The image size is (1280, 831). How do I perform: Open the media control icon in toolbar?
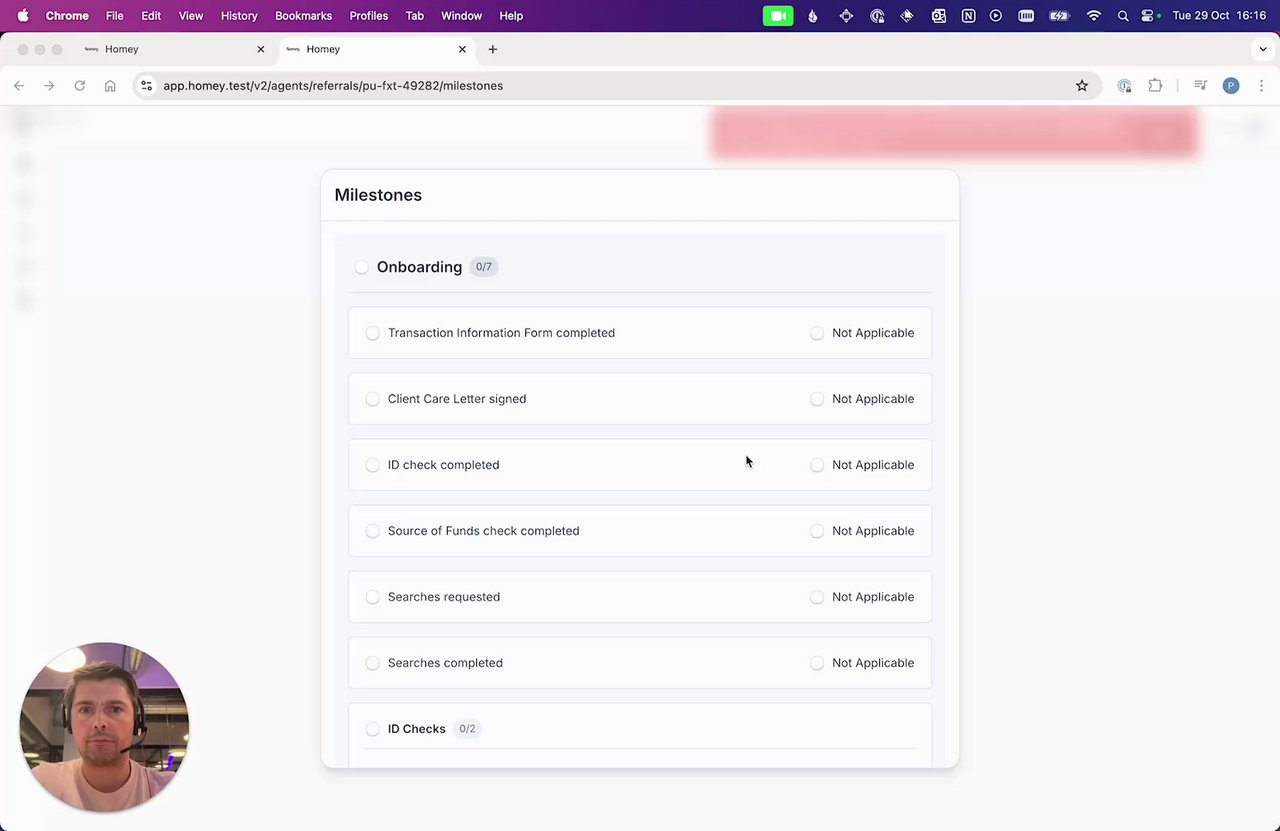coord(1201,86)
